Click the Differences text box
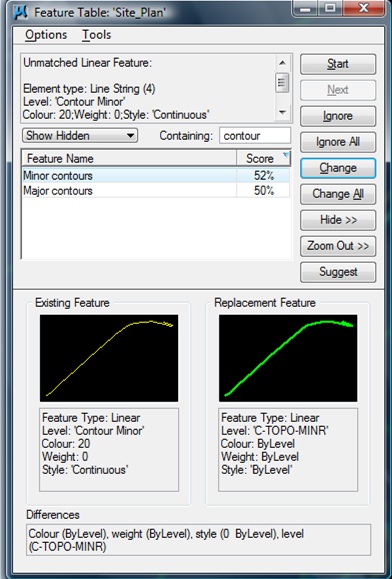This screenshot has width=392, height=579. (x=198, y=540)
